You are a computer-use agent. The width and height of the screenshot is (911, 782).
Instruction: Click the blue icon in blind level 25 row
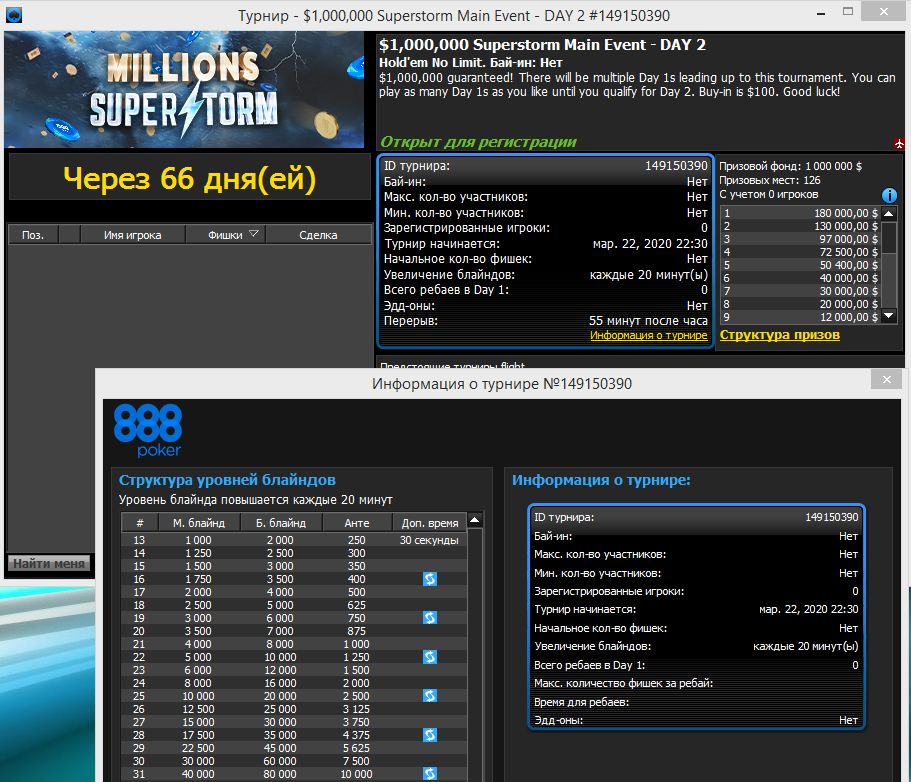tap(430, 695)
